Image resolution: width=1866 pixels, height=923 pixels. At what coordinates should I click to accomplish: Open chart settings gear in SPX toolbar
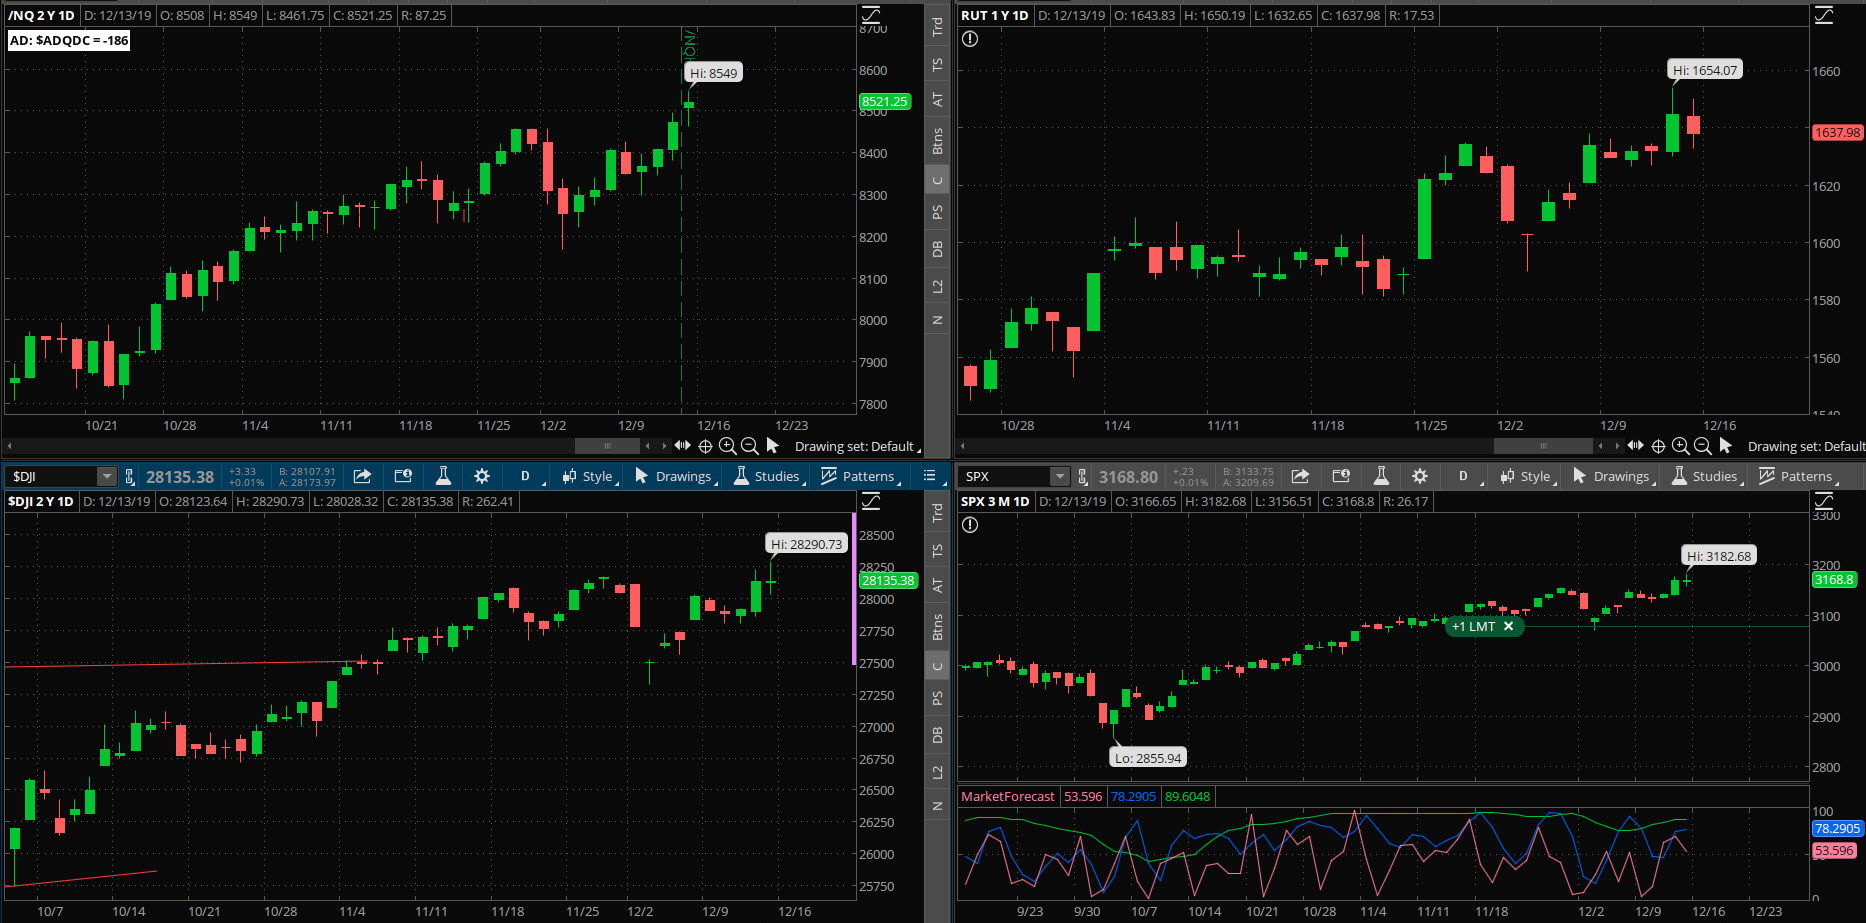coord(1420,476)
